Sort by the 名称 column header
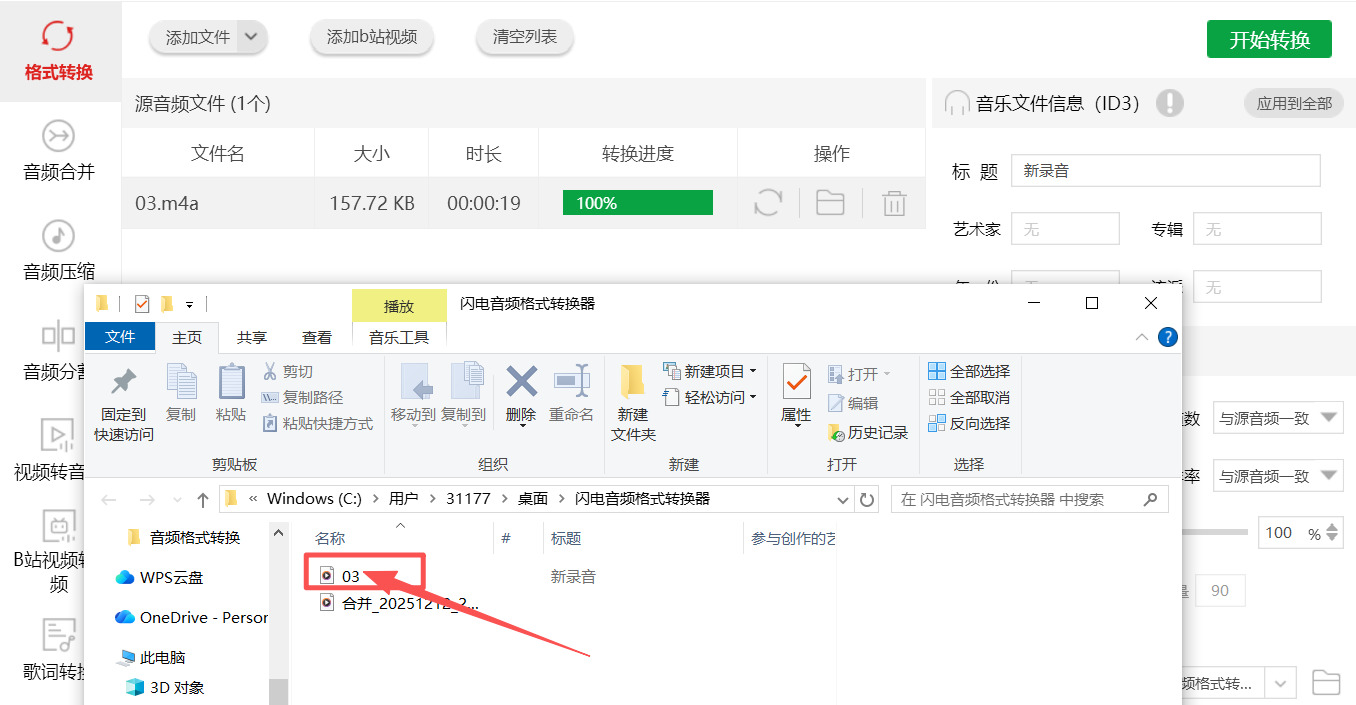 pyautogui.click(x=330, y=538)
